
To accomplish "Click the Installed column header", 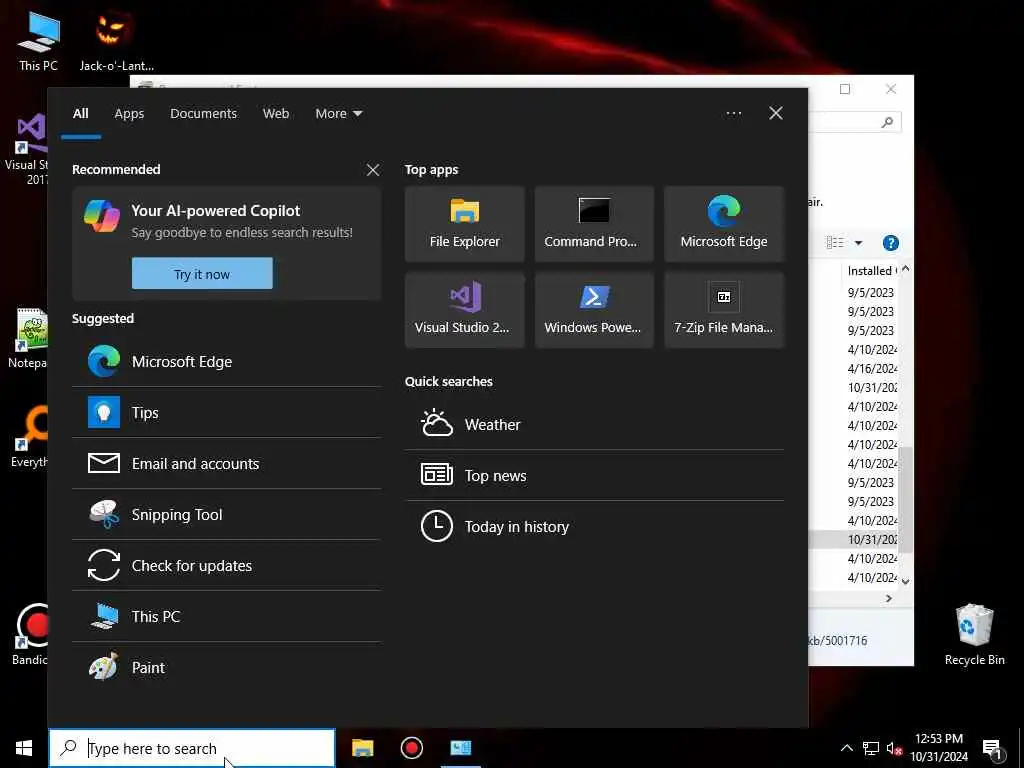I will 871,270.
